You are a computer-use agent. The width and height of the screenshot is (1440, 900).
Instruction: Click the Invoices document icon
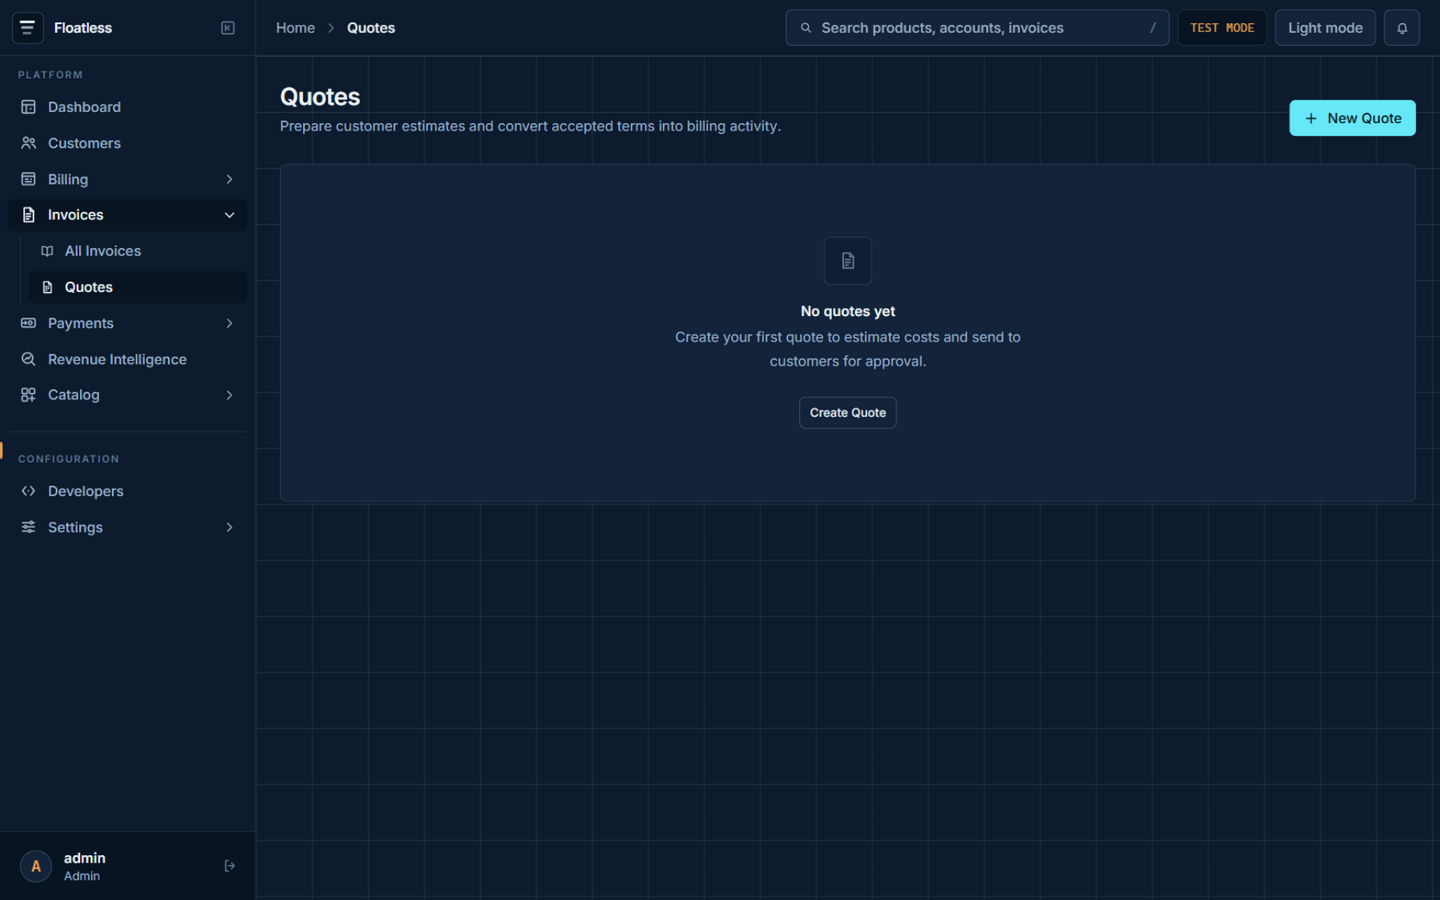[x=28, y=215]
